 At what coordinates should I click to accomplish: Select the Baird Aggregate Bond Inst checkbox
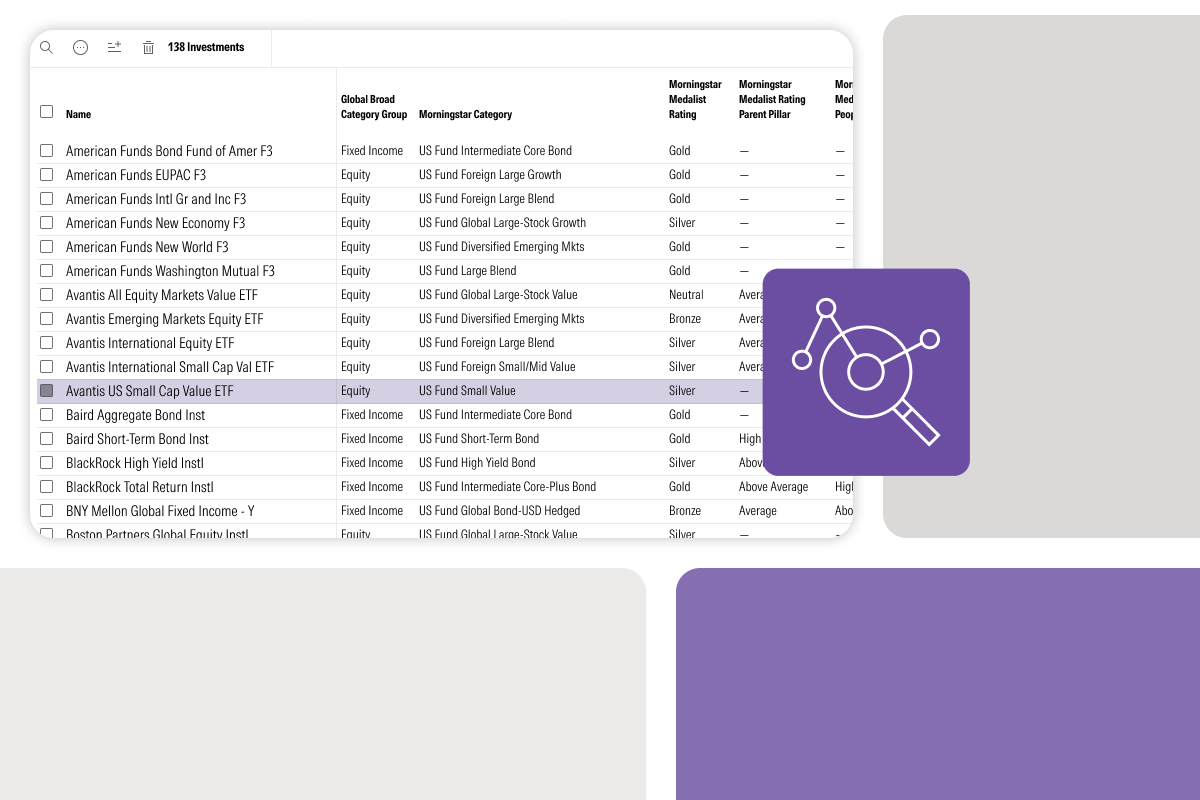coord(47,415)
